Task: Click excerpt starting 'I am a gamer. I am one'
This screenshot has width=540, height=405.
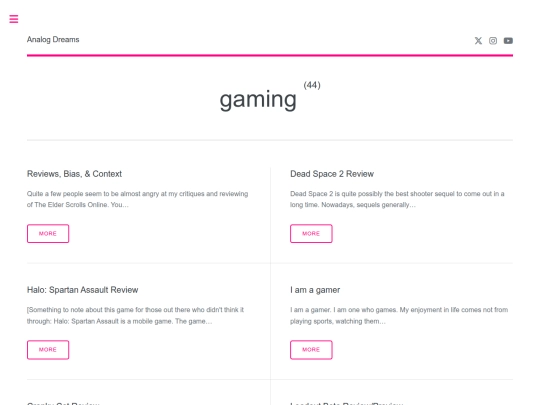Action: (399, 315)
